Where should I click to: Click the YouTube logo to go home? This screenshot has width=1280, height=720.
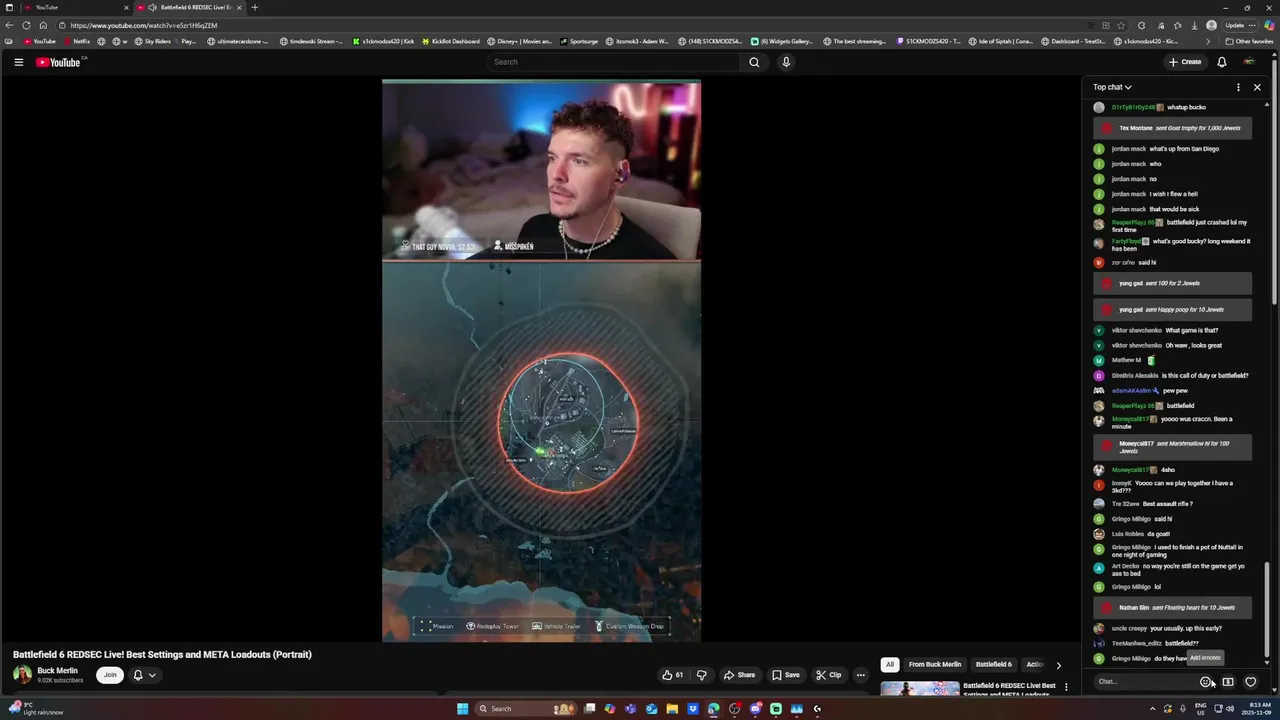59,62
